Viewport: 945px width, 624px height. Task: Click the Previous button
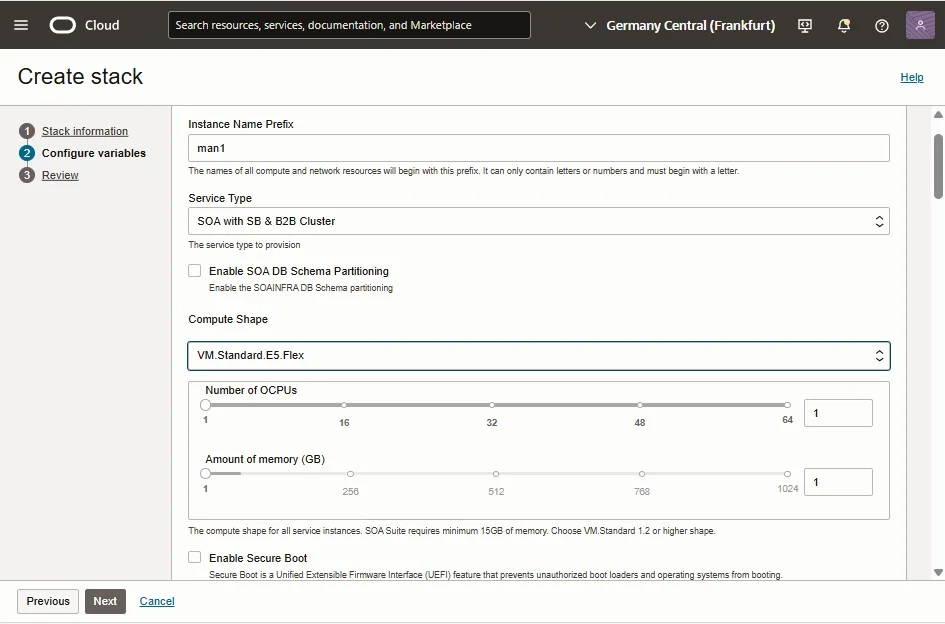coord(48,601)
